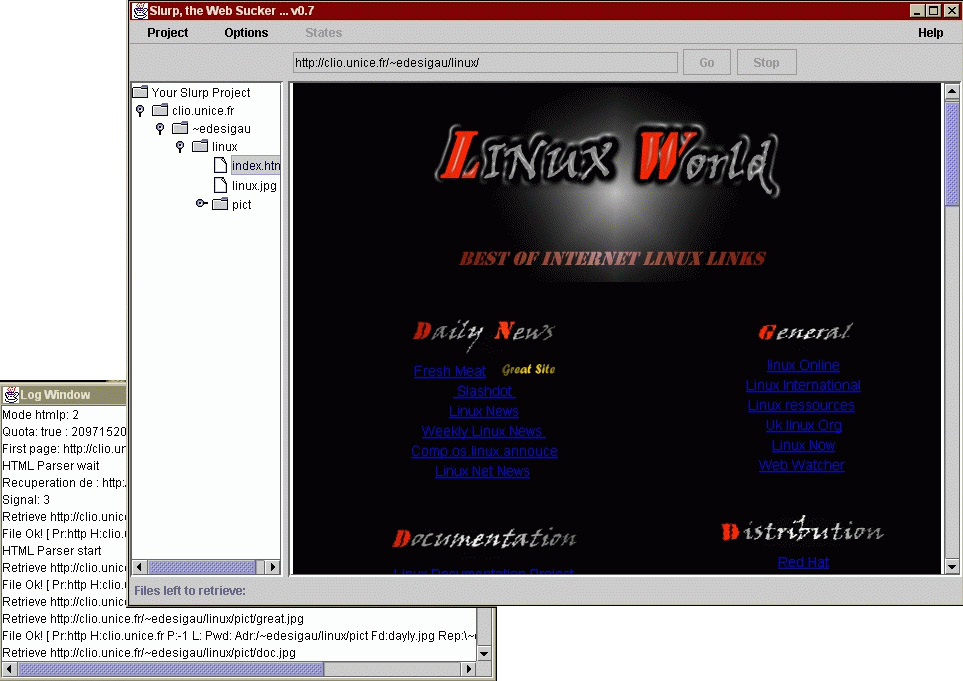Expand the pict folder node
Viewport: 963px width, 681px height.
[201, 204]
